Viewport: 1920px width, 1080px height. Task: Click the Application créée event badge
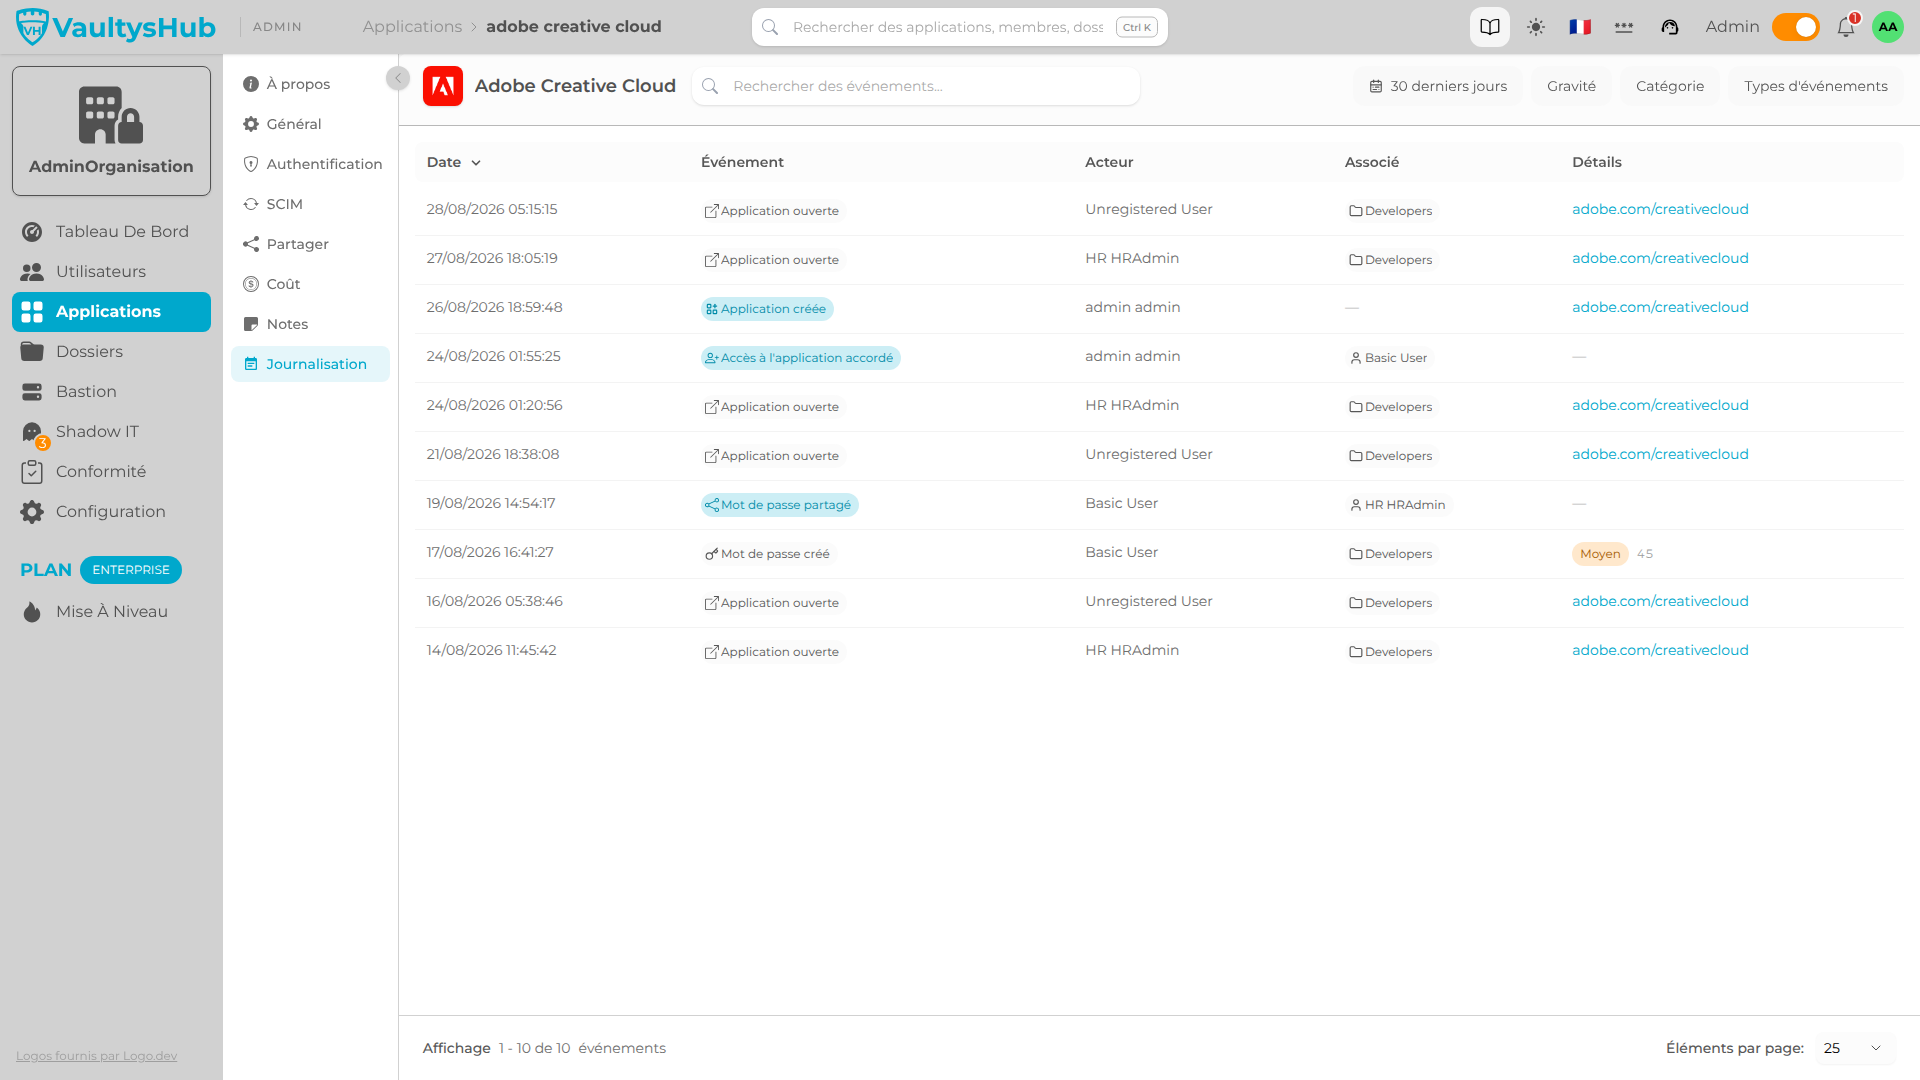[x=767, y=309]
